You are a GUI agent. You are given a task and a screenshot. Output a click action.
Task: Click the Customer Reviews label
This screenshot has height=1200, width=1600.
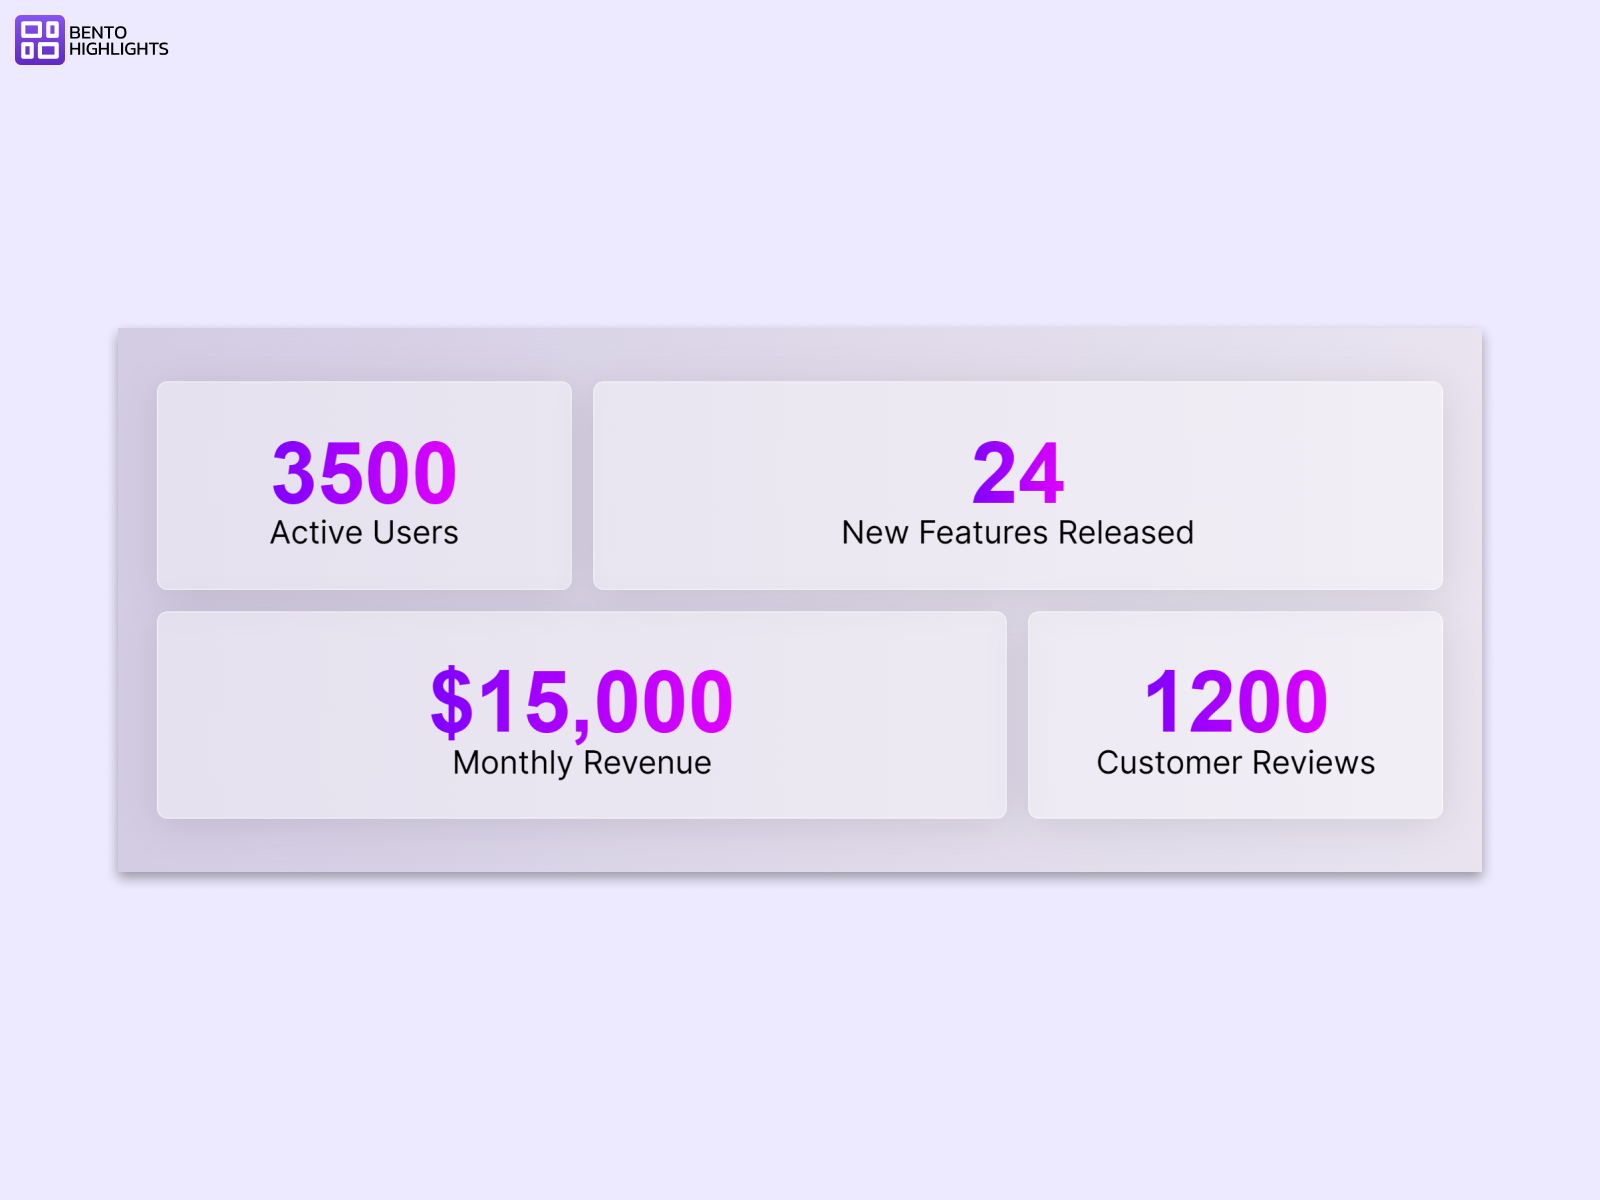tap(1235, 763)
